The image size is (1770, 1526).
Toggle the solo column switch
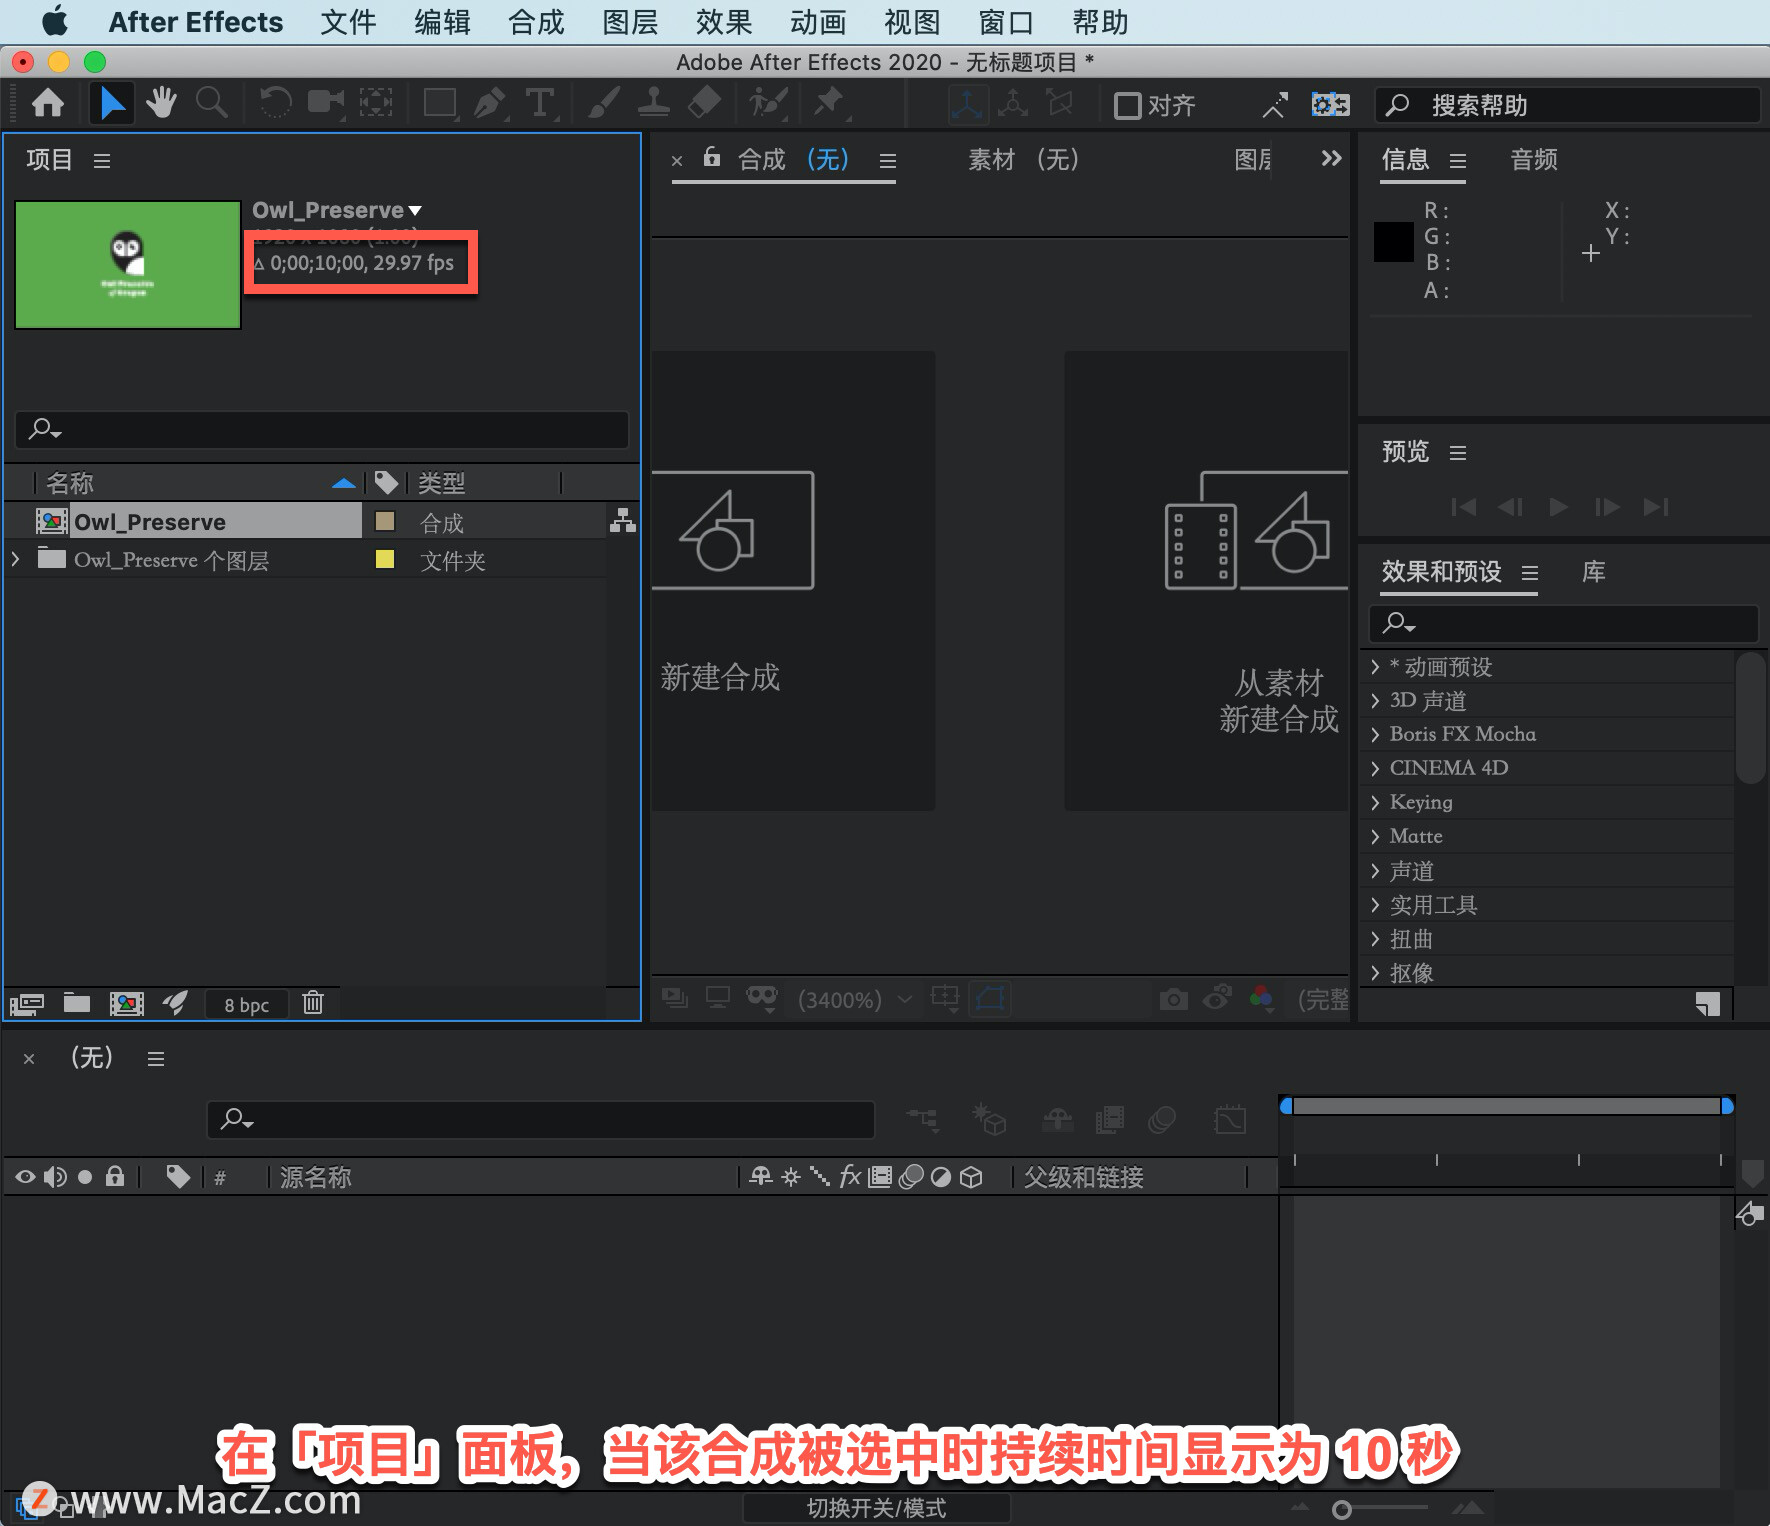pyautogui.click(x=85, y=1177)
